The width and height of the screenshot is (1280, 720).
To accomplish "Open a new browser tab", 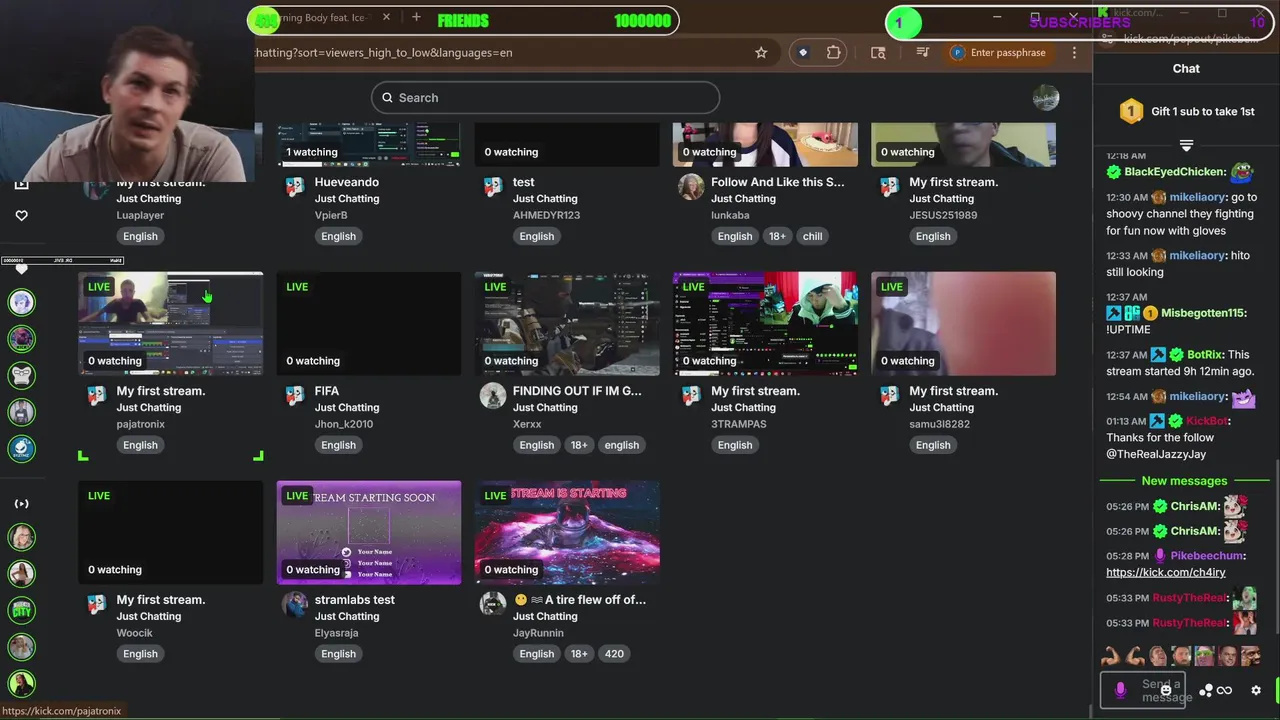I will (x=416, y=17).
